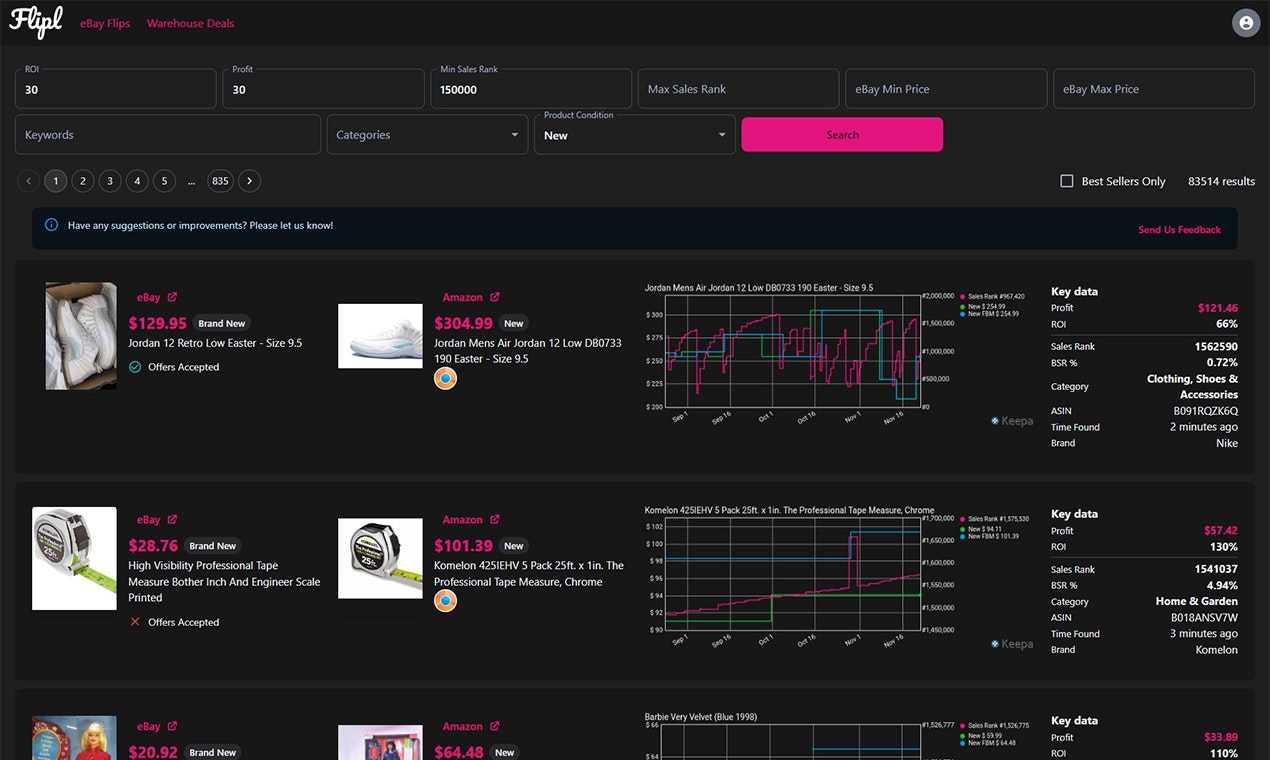Click eBay title Jordan 12 Retro Low Easter

(215, 343)
